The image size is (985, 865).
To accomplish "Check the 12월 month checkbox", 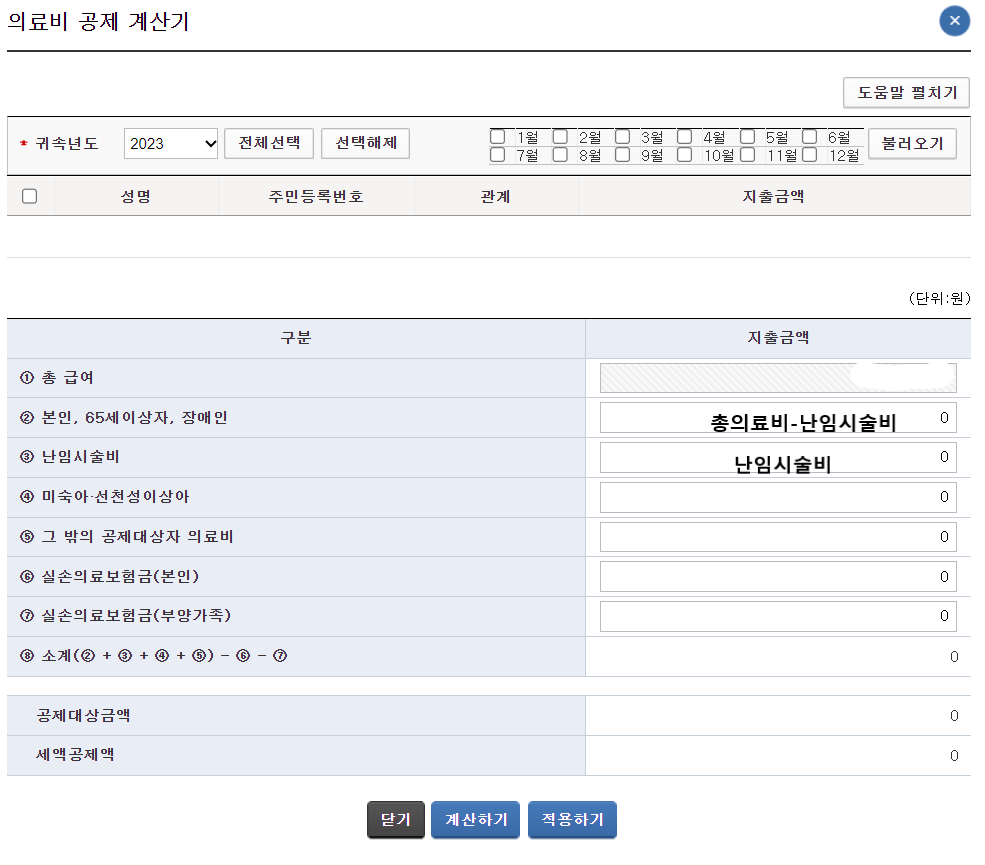I will click(810, 153).
